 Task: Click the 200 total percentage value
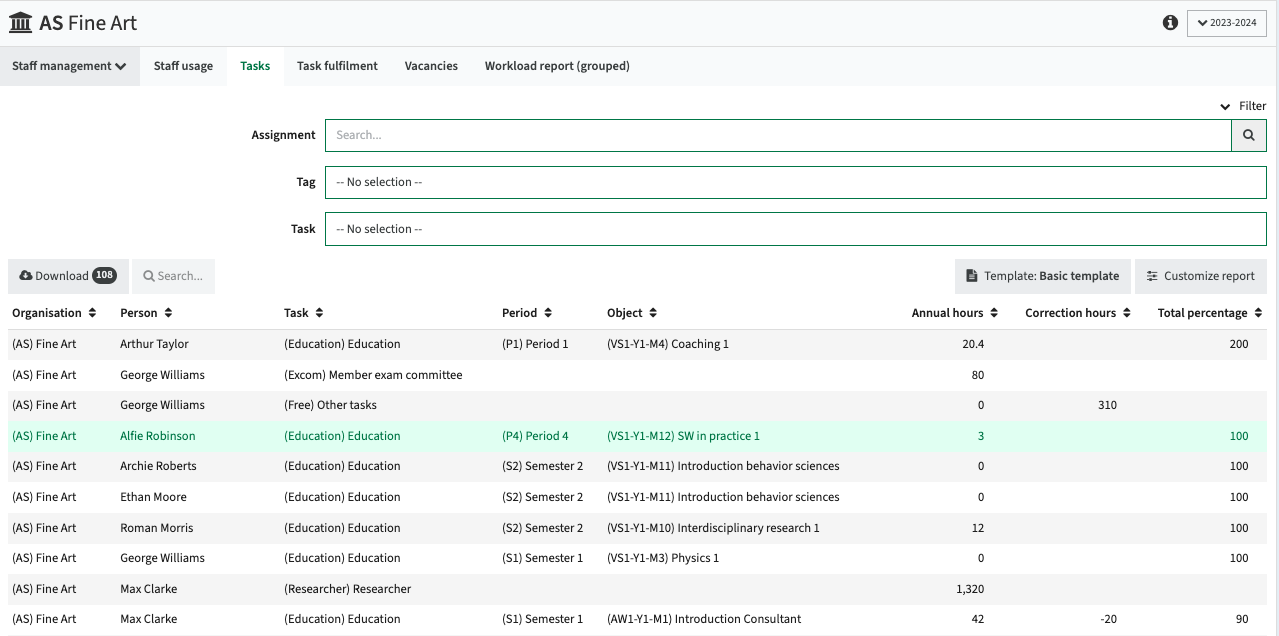1239,344
